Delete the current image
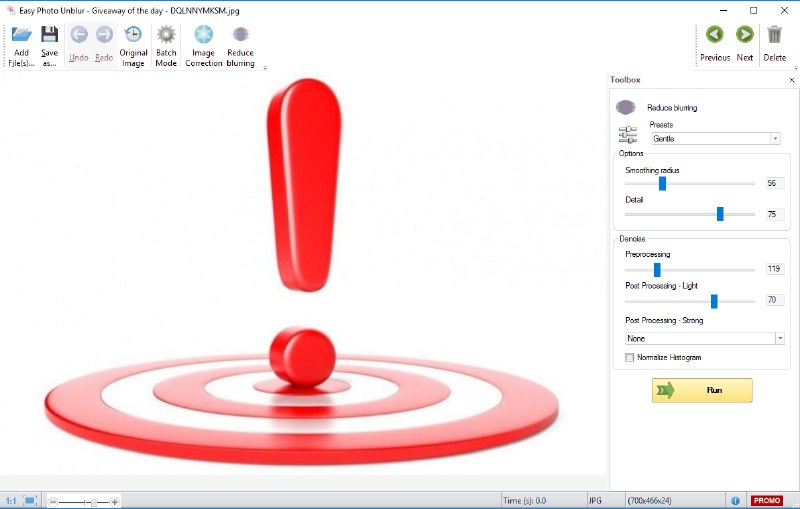Image resolution: width=800 pixels, height=509 pixels. click(x=774, y=44)
